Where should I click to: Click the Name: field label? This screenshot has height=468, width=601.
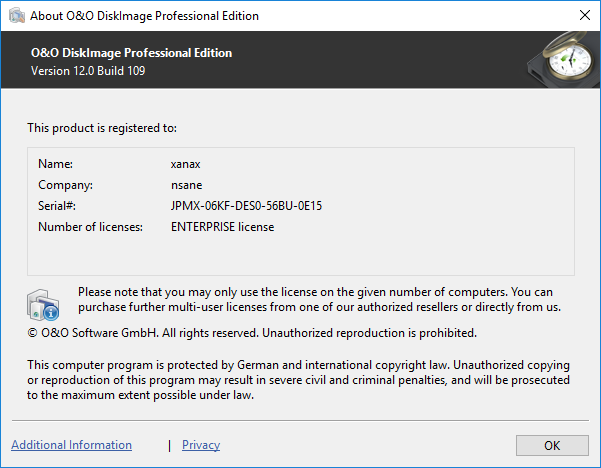click(56, 164)
